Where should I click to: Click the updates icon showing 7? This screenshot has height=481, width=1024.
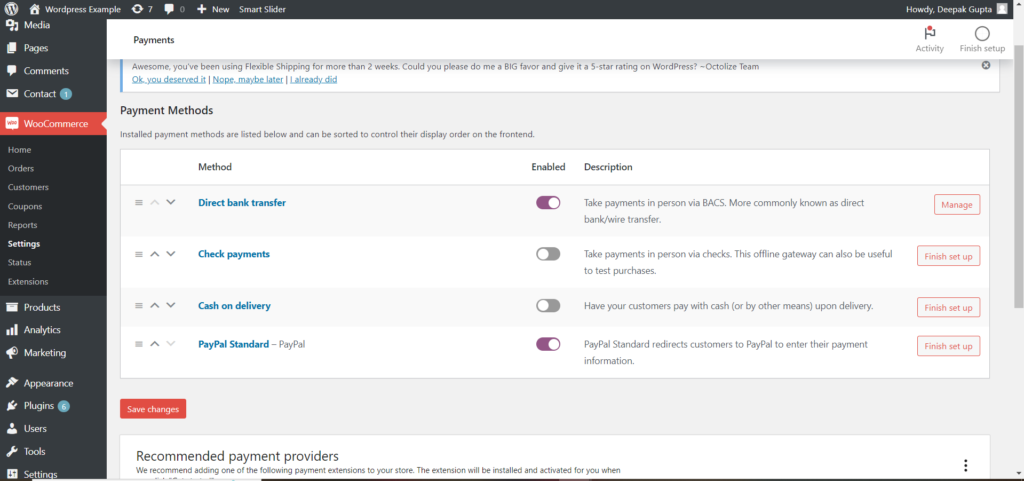[136, 9]
